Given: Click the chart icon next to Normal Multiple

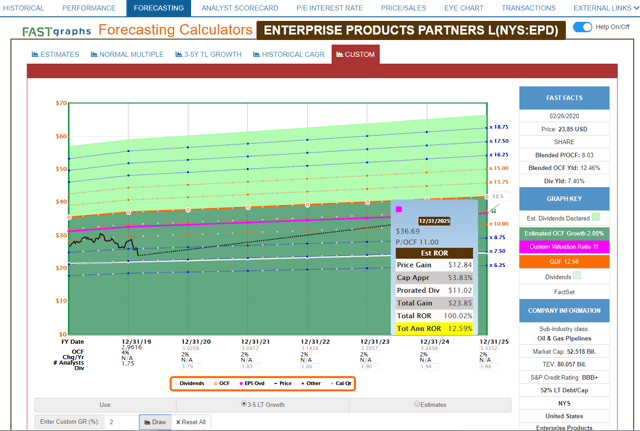Looking at the screenshot, I should tap(94, 54).
